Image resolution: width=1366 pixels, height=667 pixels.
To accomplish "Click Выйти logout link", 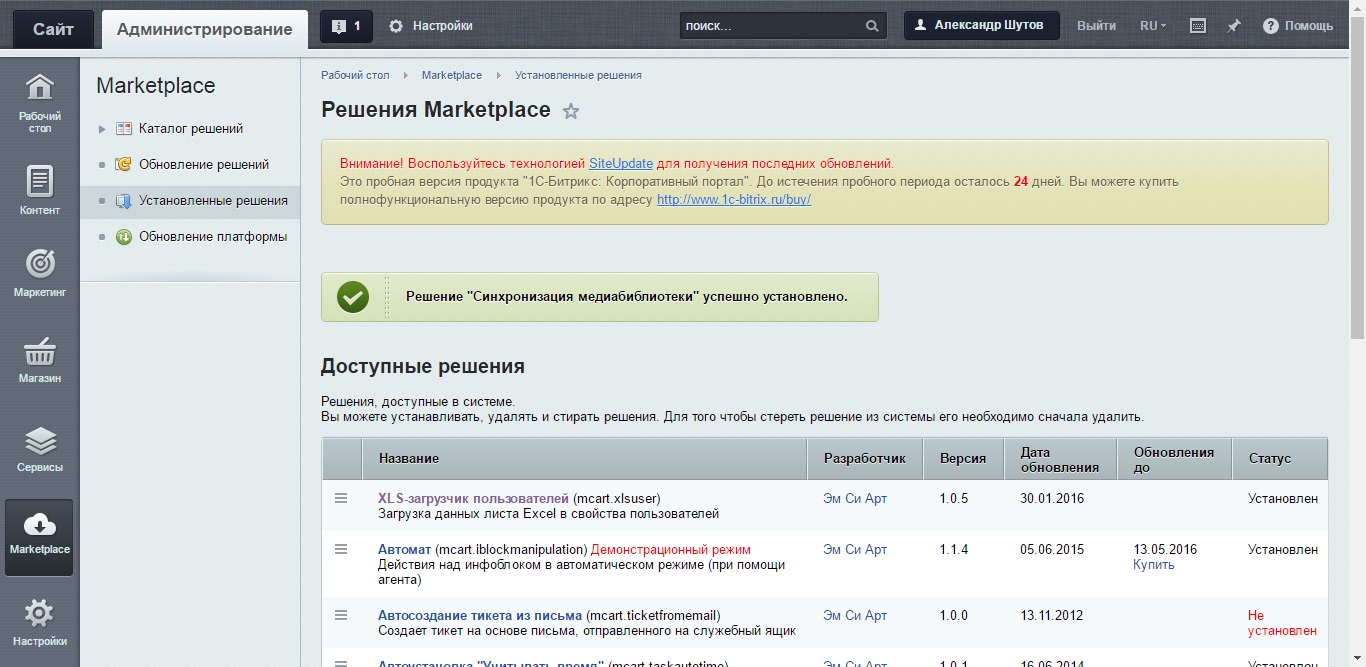I will coord(1096,26).
